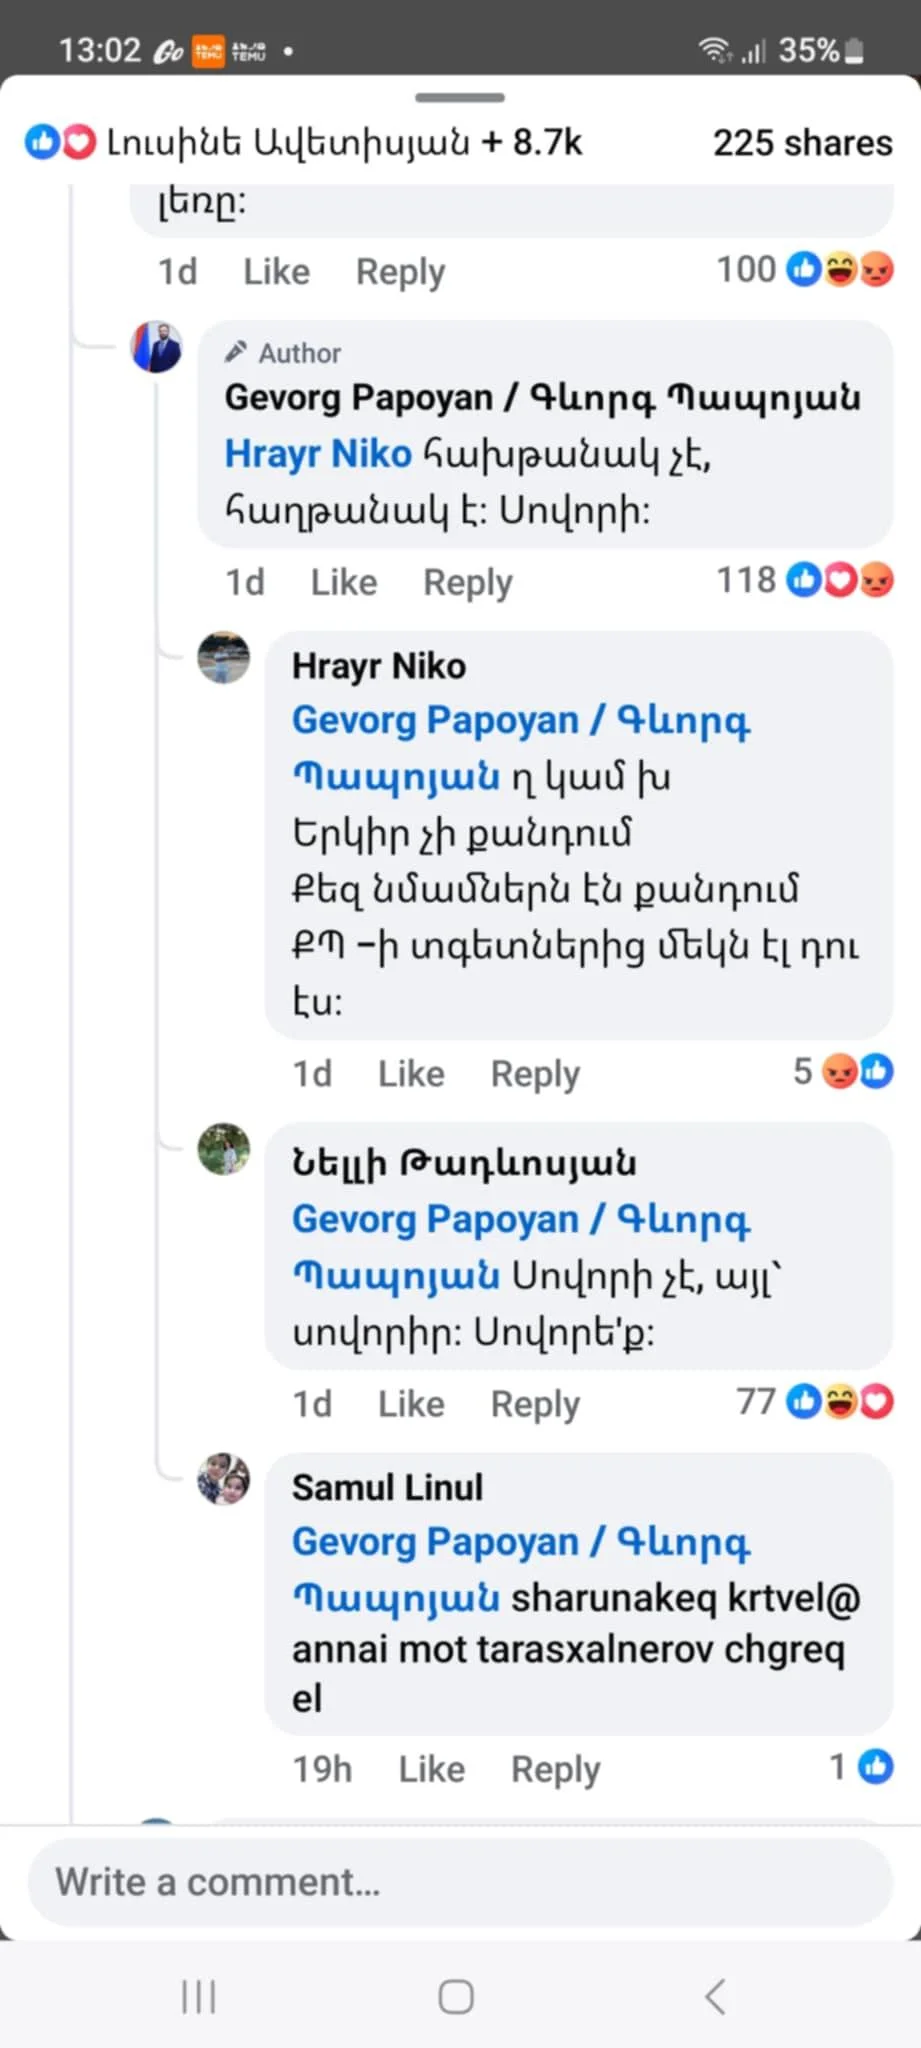Open the 225 shares list
Viewport: 921px width, 2048px height.
pyautogui.click(x=802, y=143)
